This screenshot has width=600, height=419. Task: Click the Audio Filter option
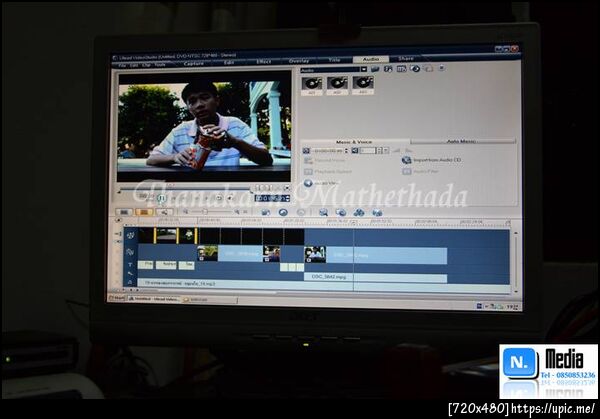pyautogui.click(x=420, y=171)
